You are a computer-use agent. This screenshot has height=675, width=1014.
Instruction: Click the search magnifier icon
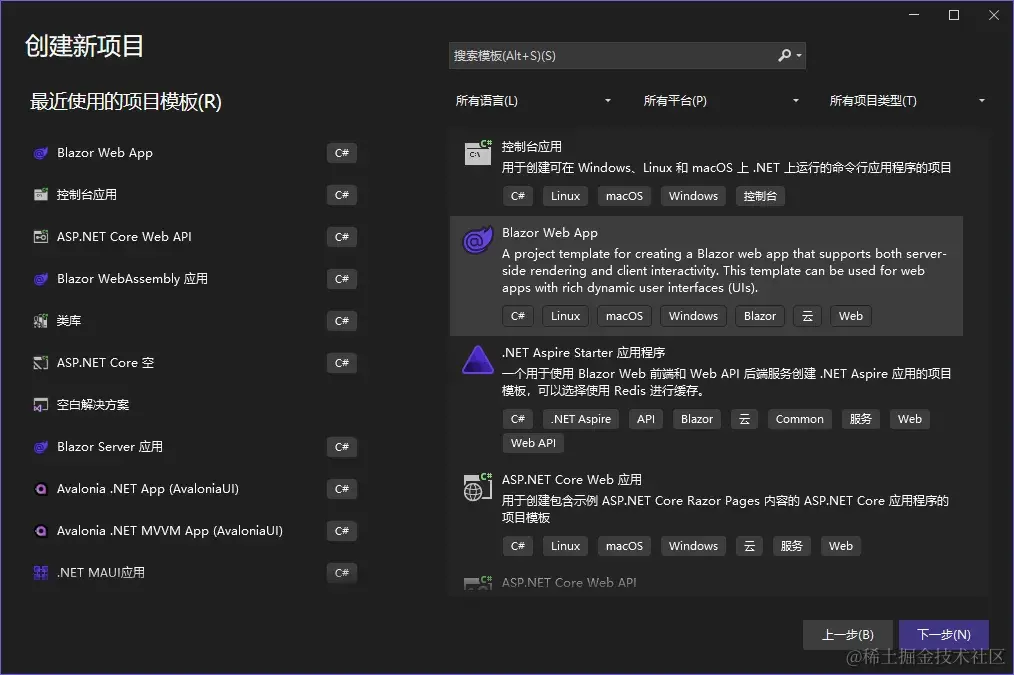[x=786, y=56]
